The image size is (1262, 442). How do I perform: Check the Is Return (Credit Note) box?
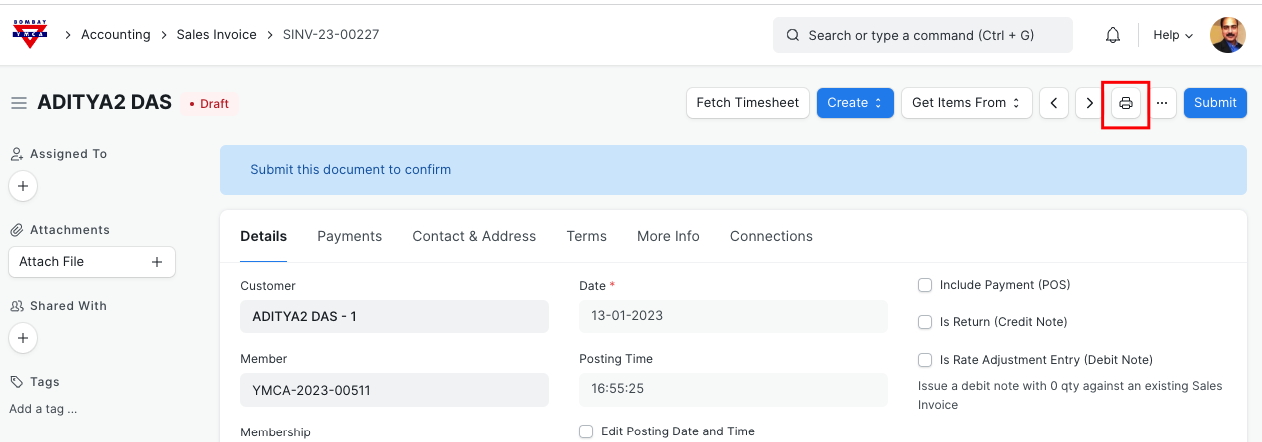[925, 322]
